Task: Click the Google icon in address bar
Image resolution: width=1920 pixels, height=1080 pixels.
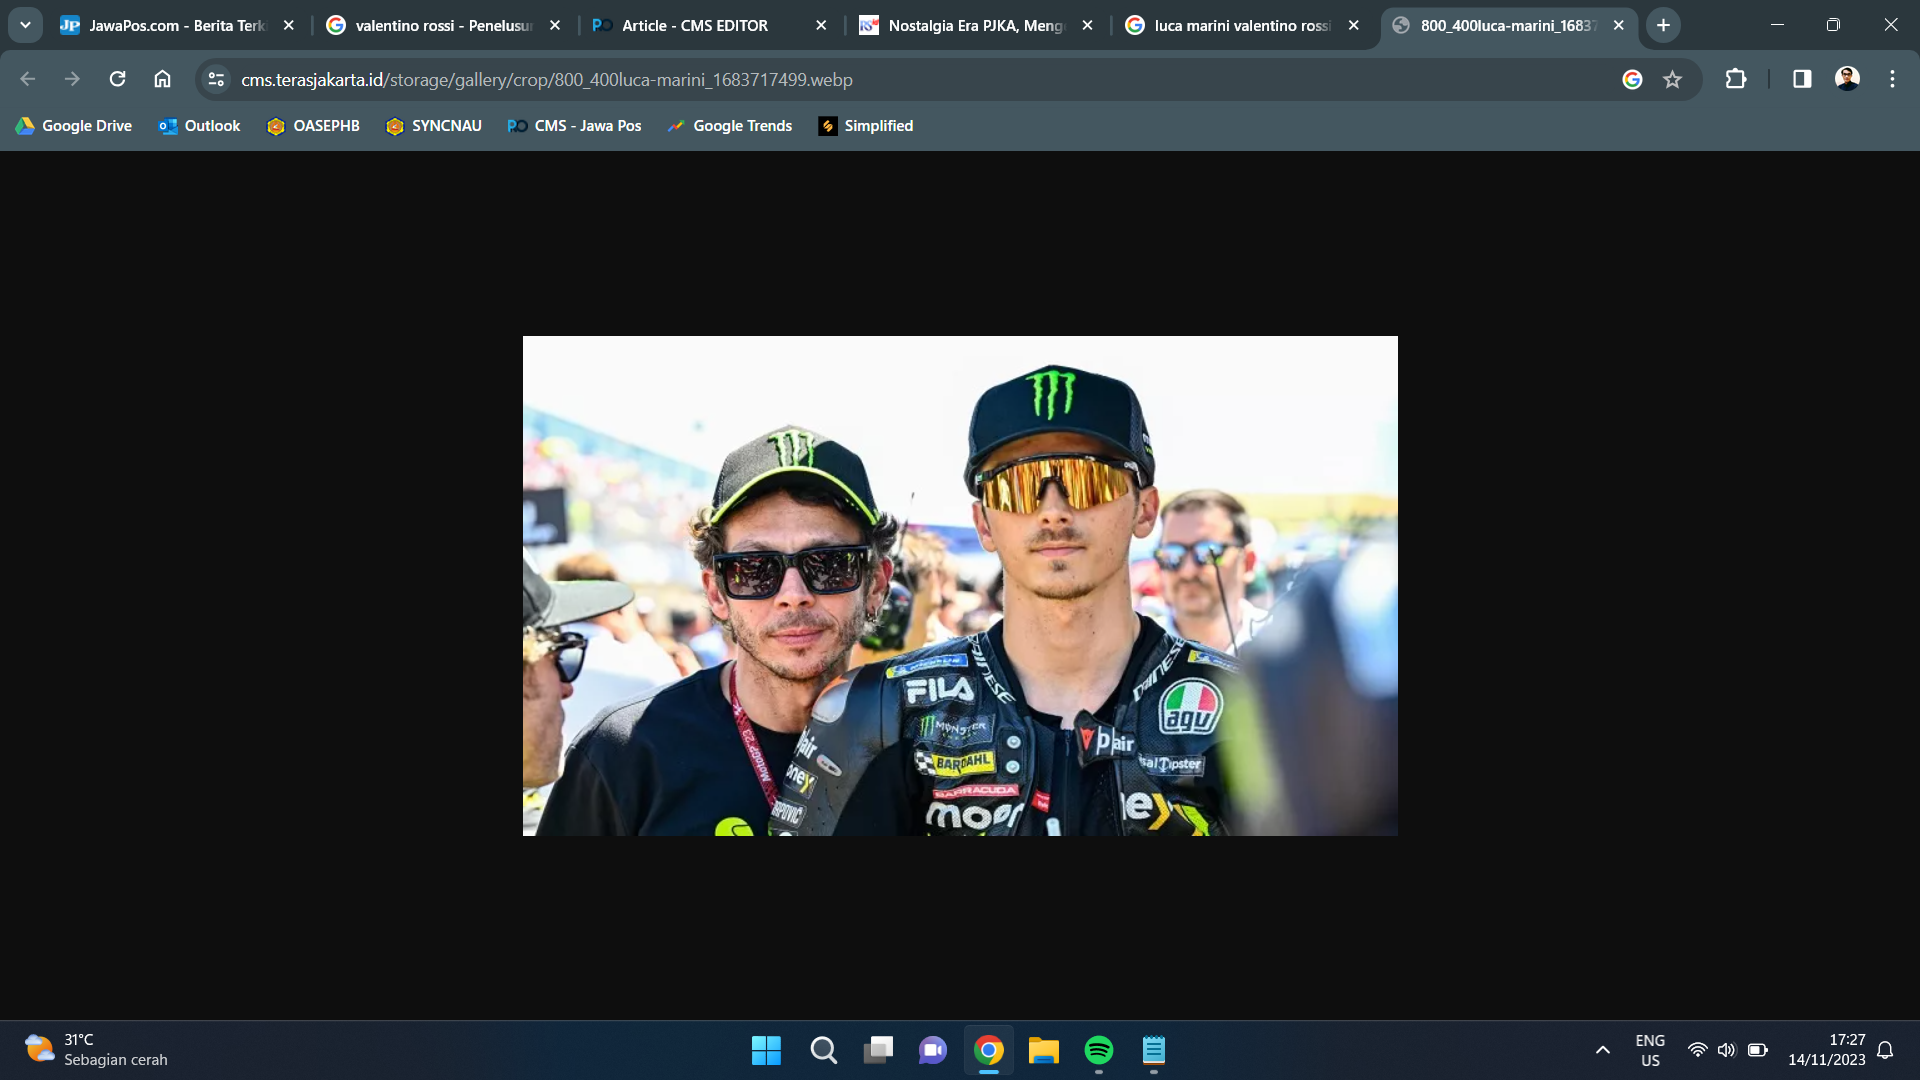Action: [1632, 79]
